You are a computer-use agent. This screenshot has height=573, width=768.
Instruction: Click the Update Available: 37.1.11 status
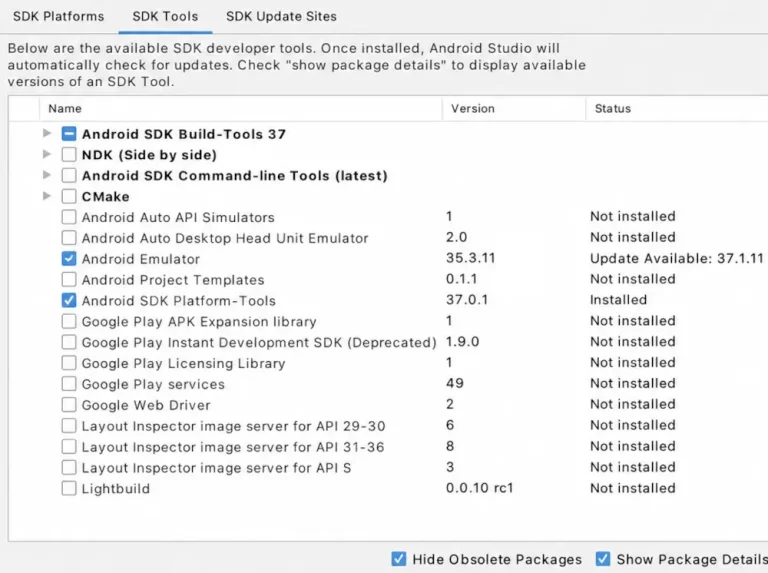(677, 259)
